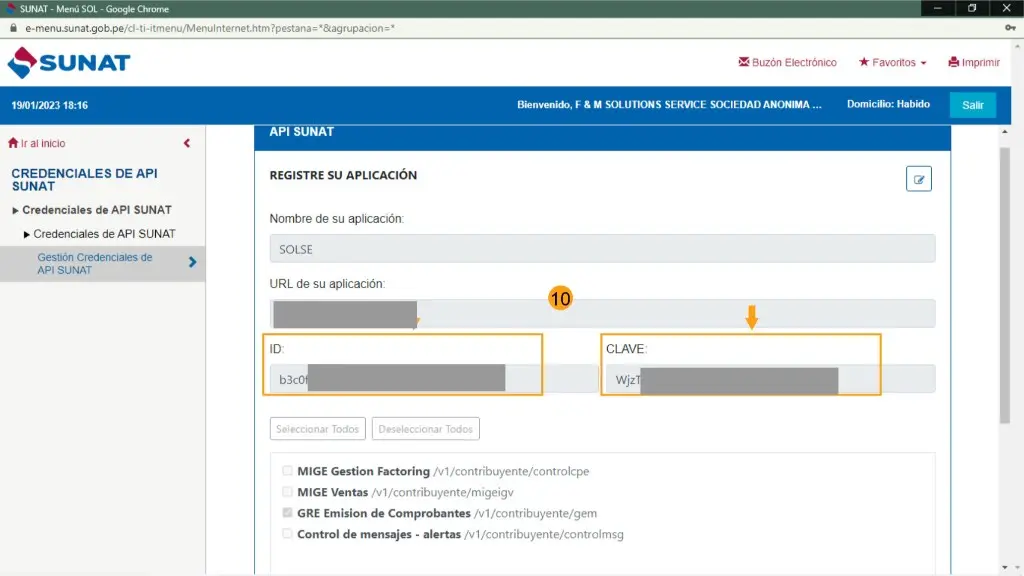This screenshot has width=1024, height=576.
Task: Toggle MIGE Ventas checkbox
Action: pos(287,492)
